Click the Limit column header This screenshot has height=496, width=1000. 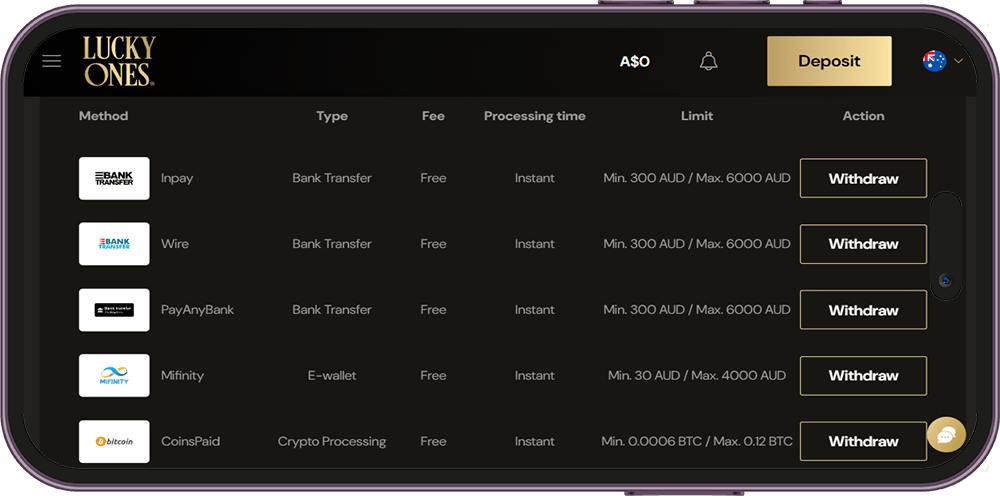click(697, 116)
